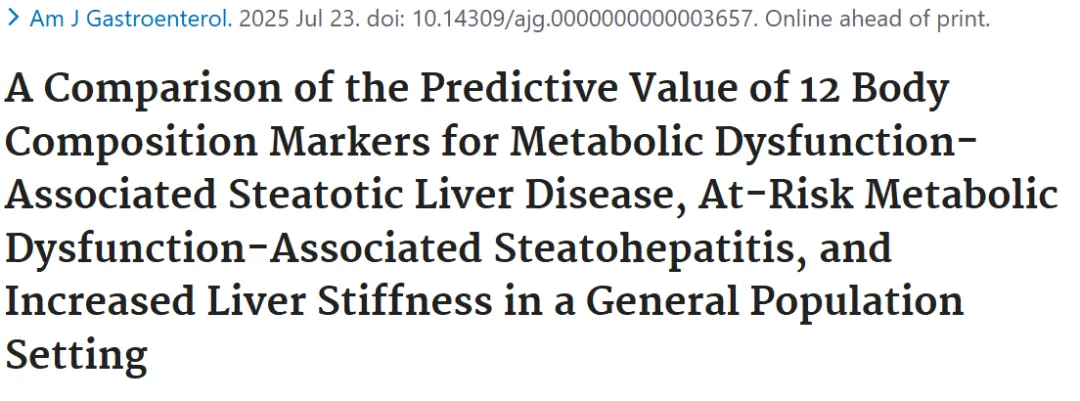Viewport: 1080px width, 401px height.
Task: Click "Associated" starting the third title line
Action: click(110, 195)
